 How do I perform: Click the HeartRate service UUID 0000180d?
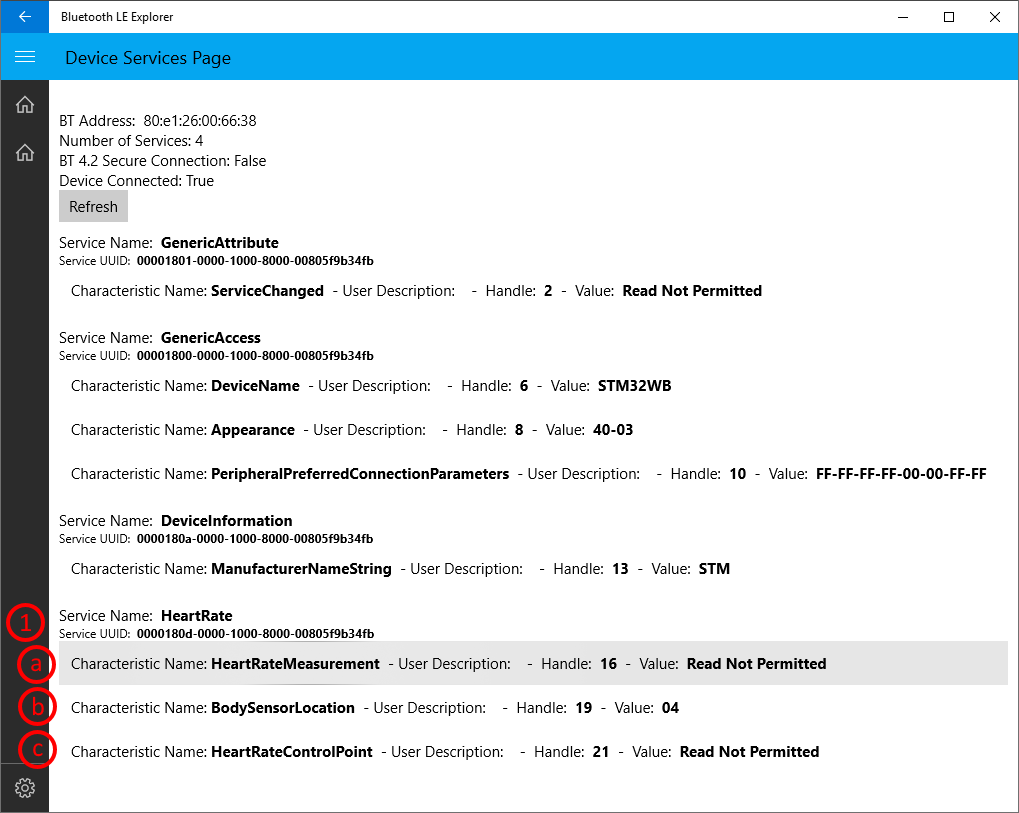coord(255,634)
